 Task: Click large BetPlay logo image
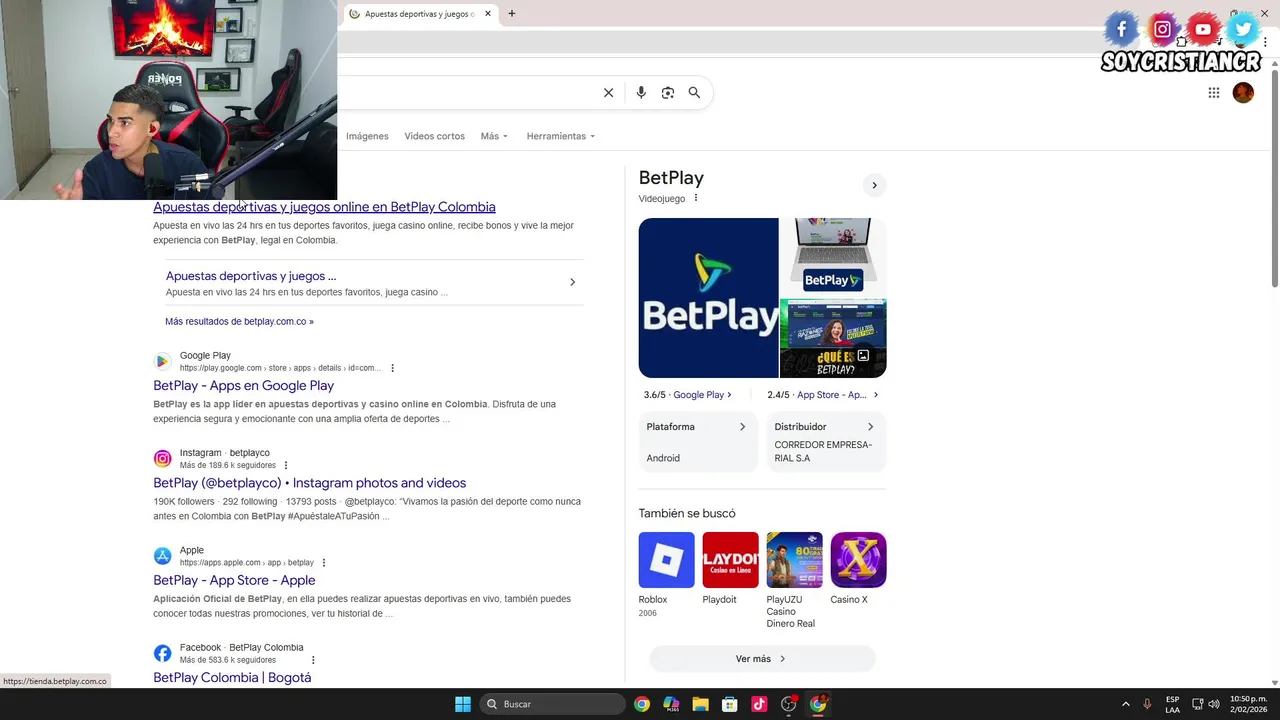[x=708, y=298]
